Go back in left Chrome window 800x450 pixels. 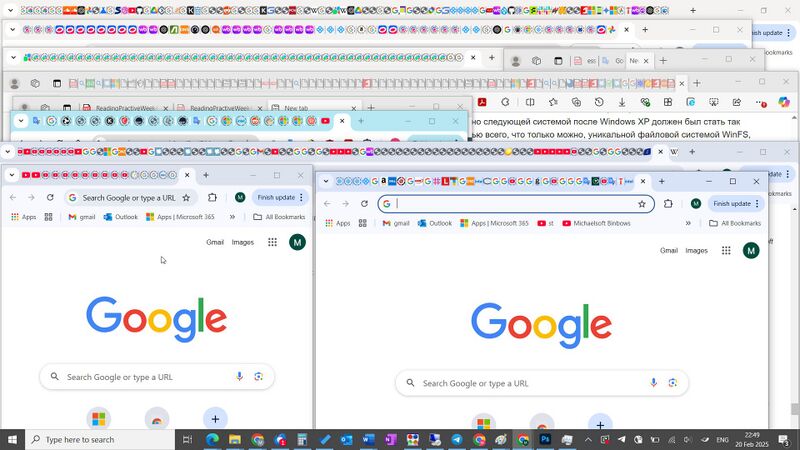coord(13,197)
